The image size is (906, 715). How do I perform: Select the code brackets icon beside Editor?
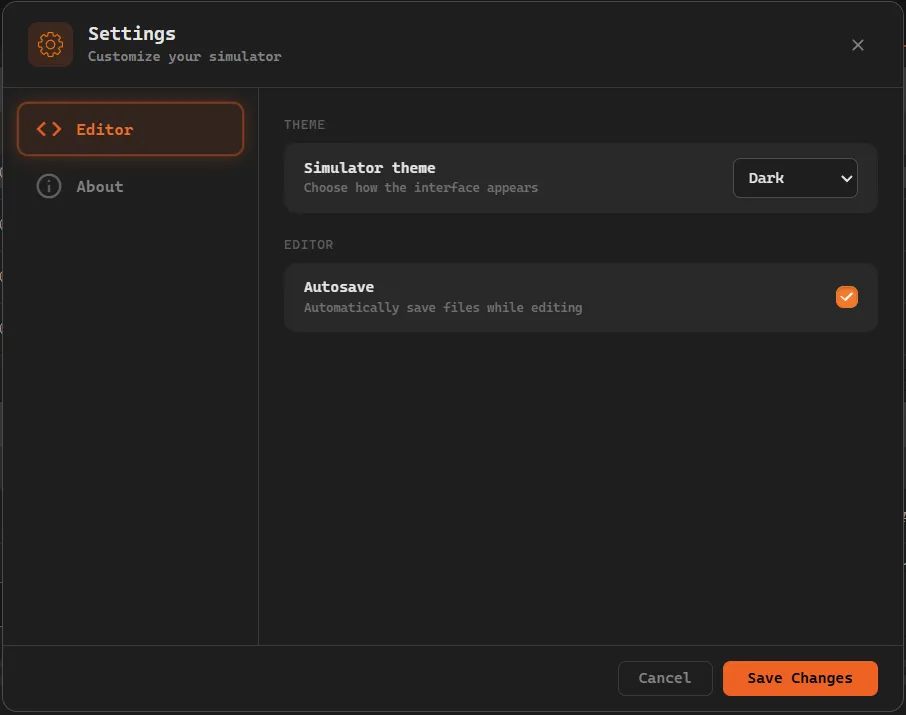[47, 129]
